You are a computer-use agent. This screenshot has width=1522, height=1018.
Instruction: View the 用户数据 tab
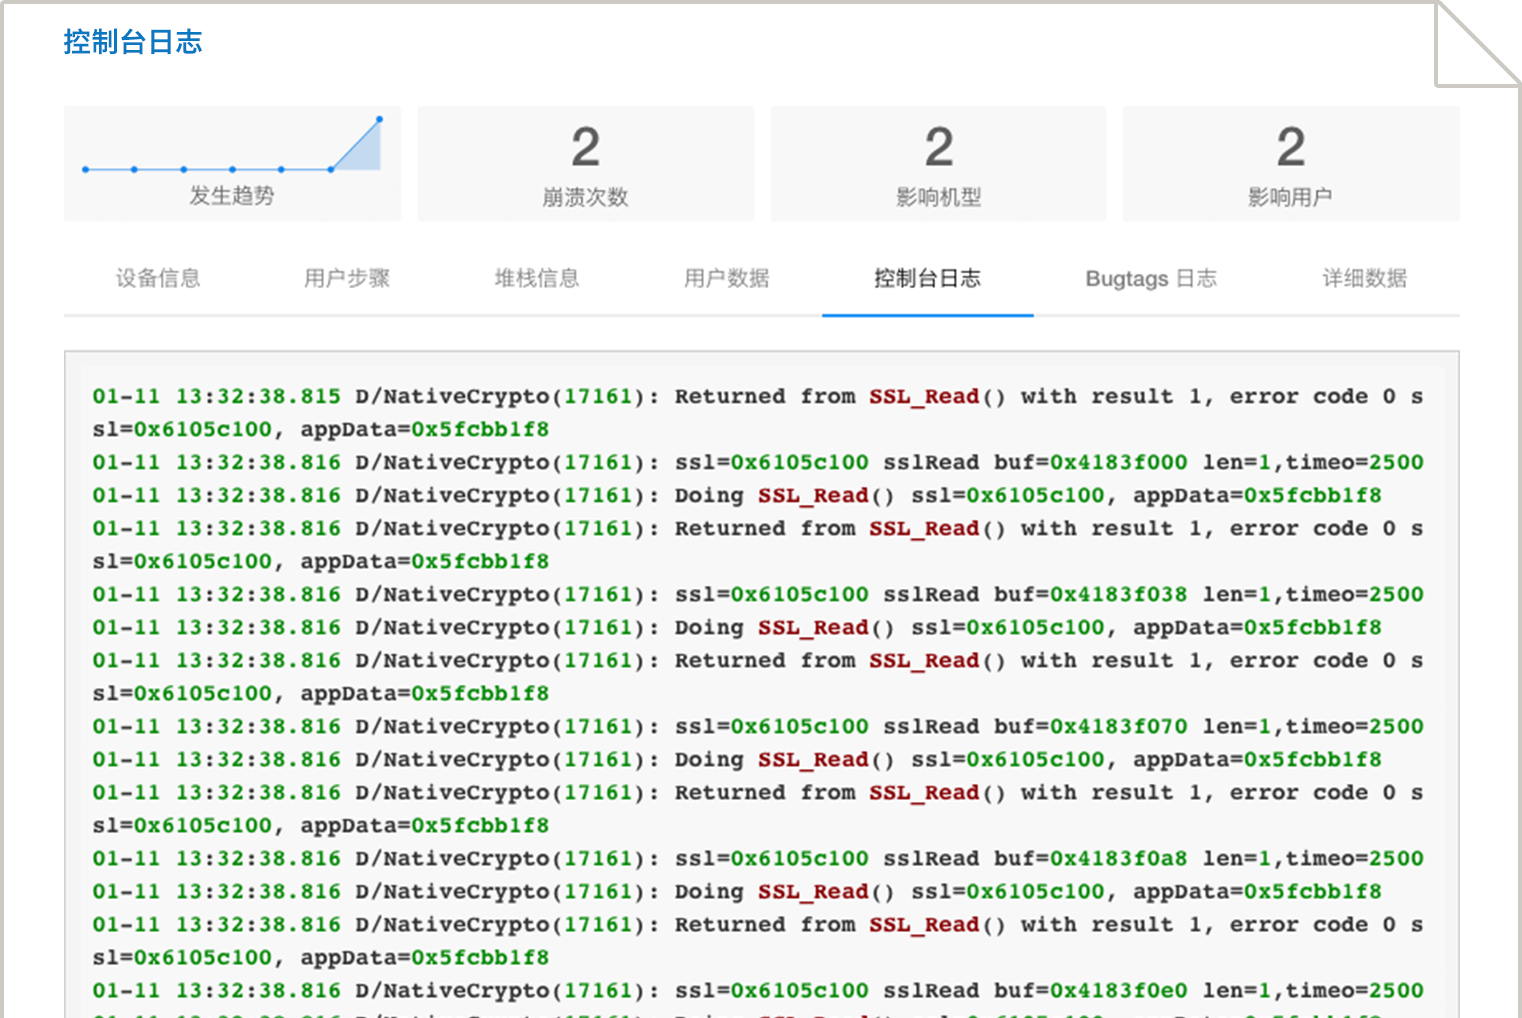[727, 278]
